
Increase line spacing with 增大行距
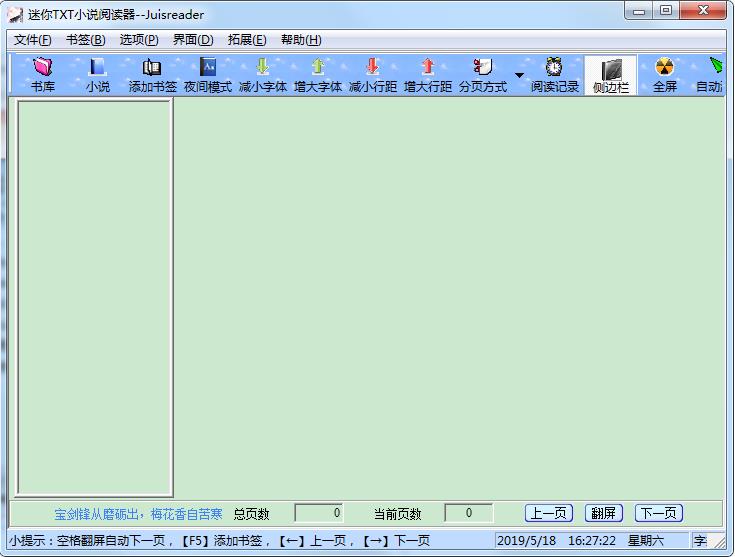pos(427,75)
